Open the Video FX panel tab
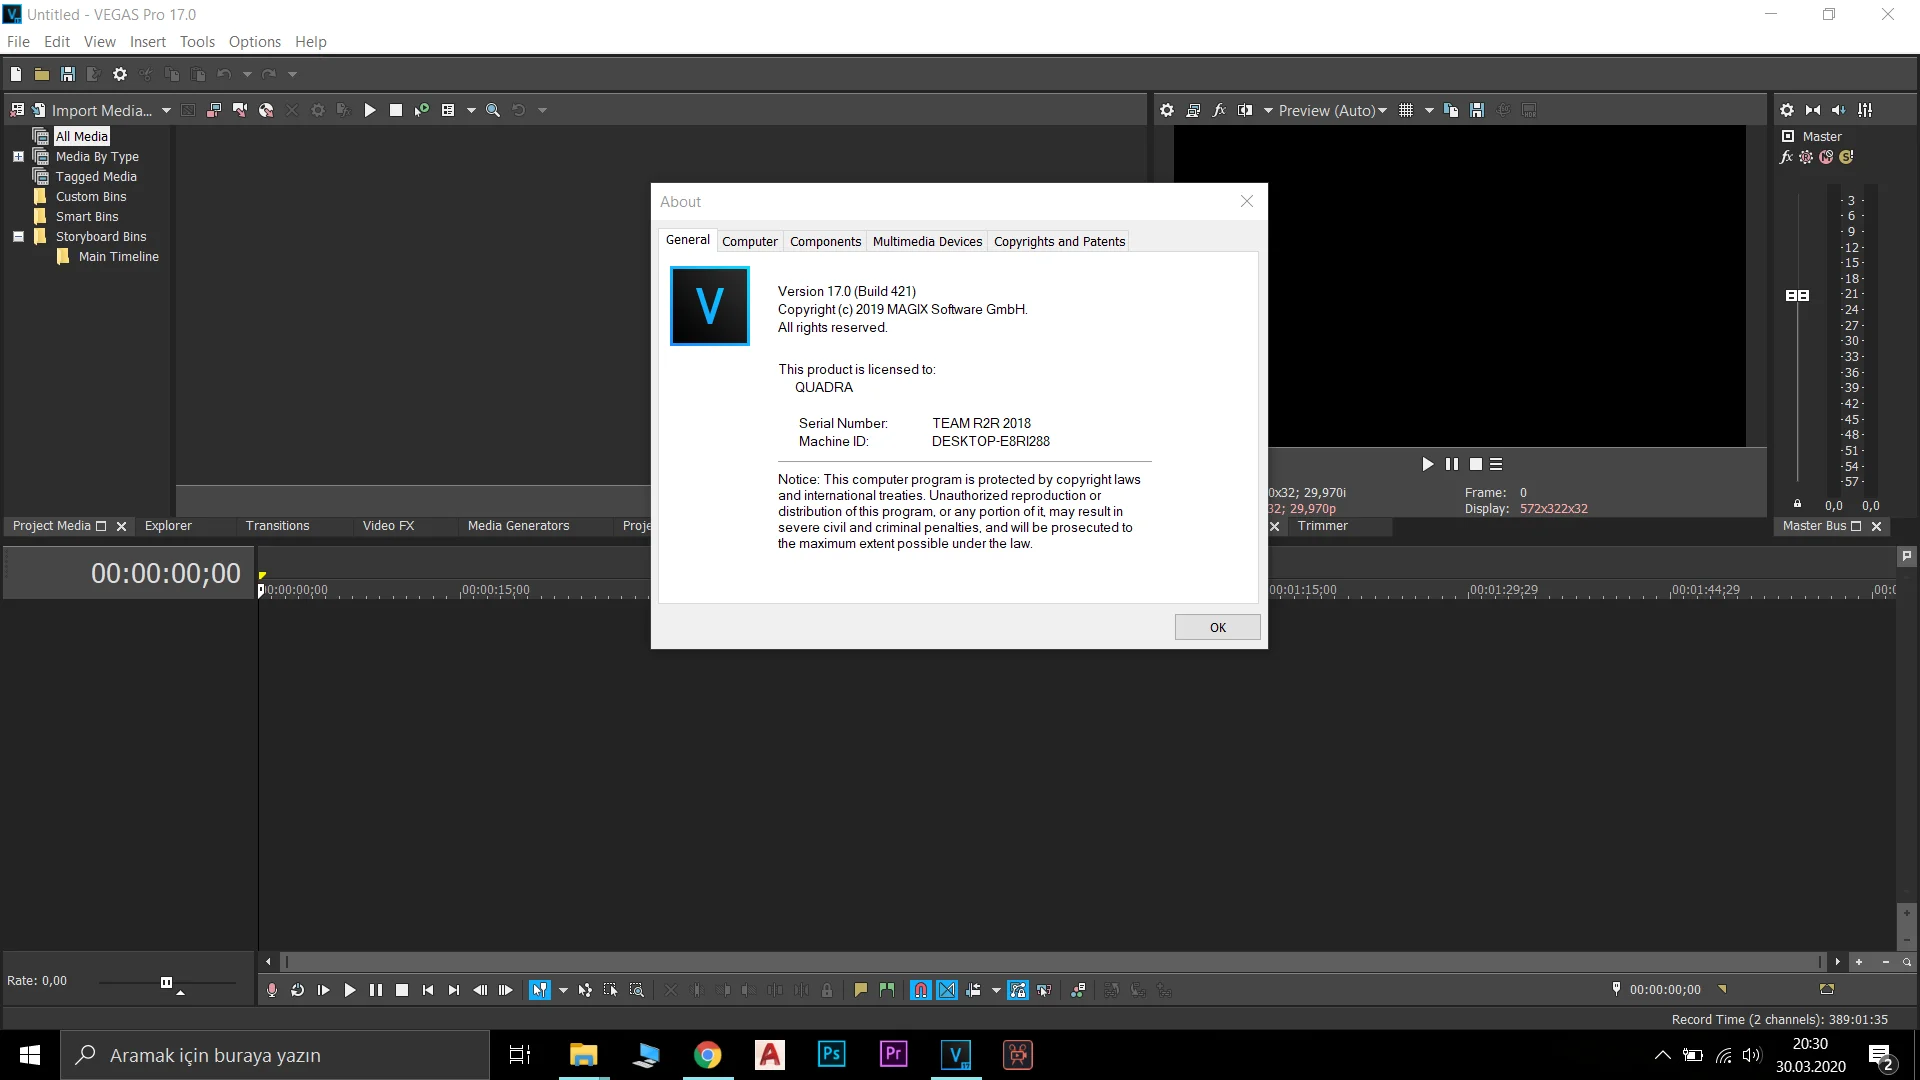 point(388,526)
